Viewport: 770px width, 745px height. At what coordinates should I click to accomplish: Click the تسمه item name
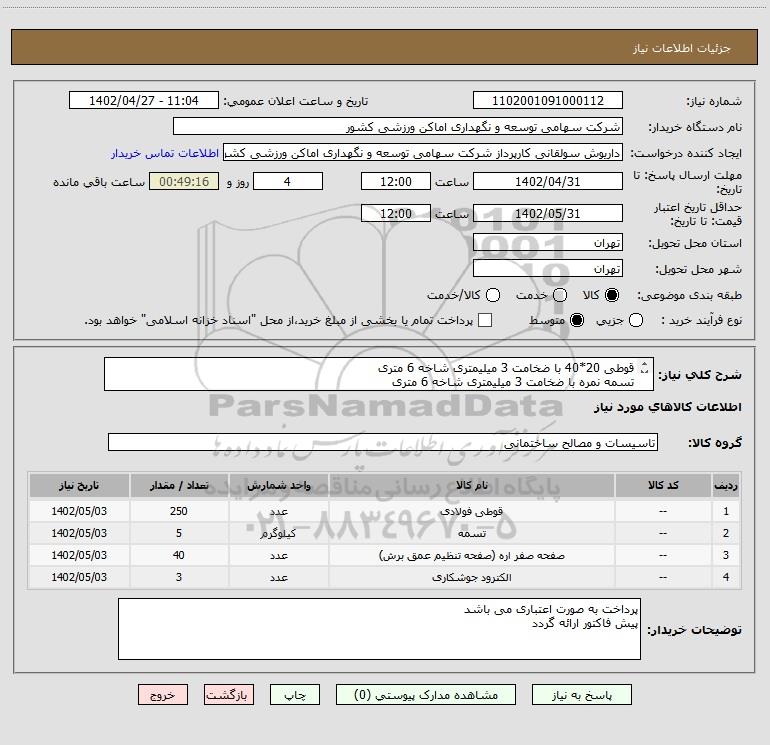coord(472,533)
